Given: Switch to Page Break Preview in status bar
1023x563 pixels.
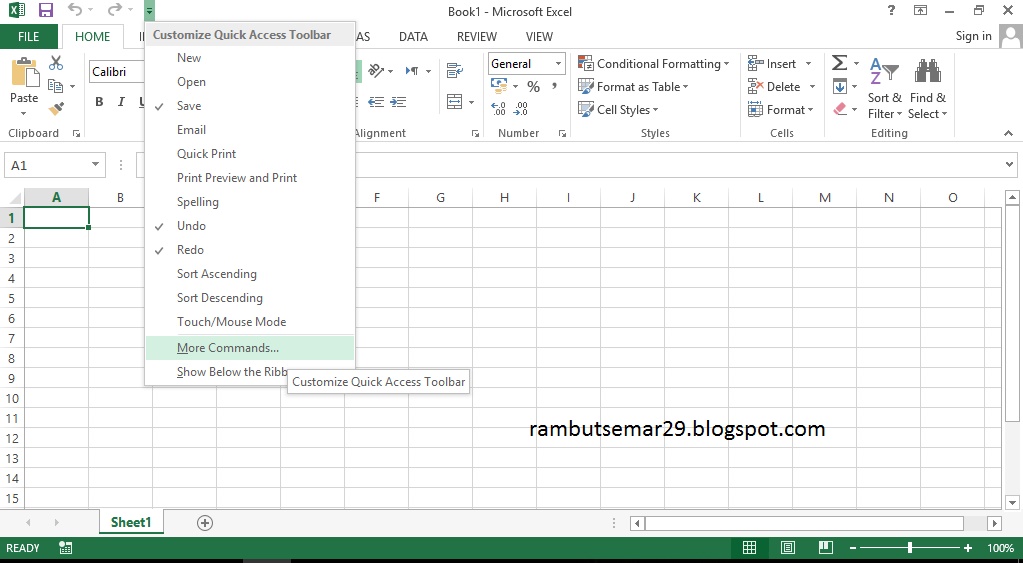Looking at the screenshot, I should pyautogui.click(x=826, y=548).
